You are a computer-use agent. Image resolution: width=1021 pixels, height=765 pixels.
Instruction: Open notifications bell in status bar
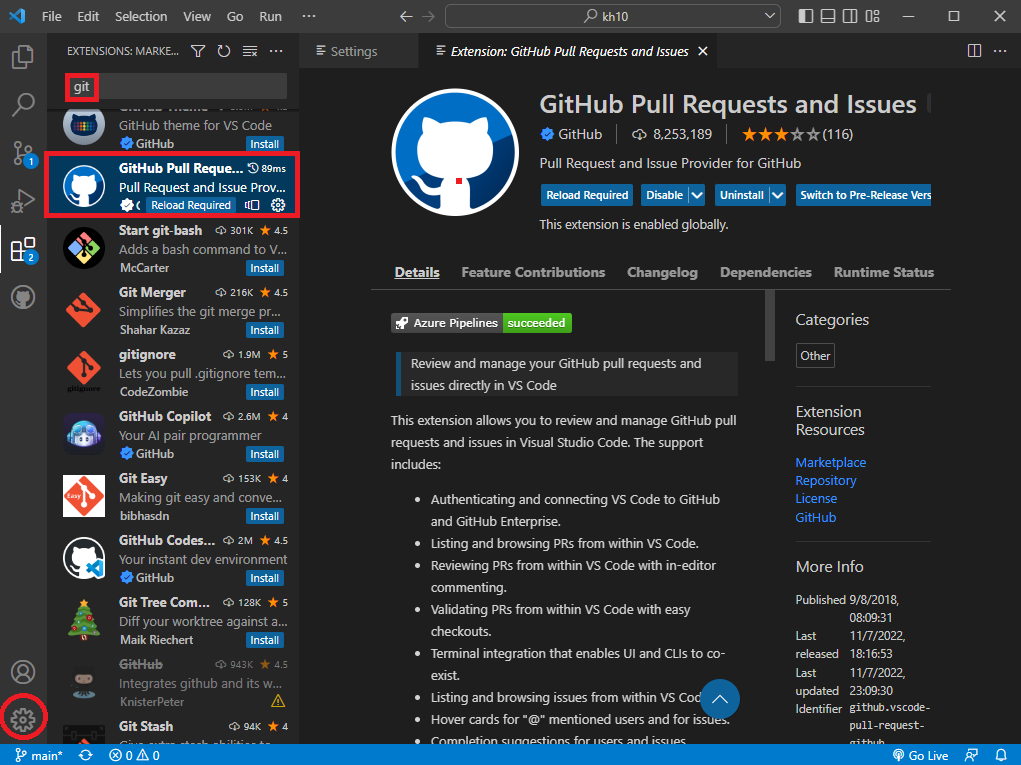point(1001,755)
